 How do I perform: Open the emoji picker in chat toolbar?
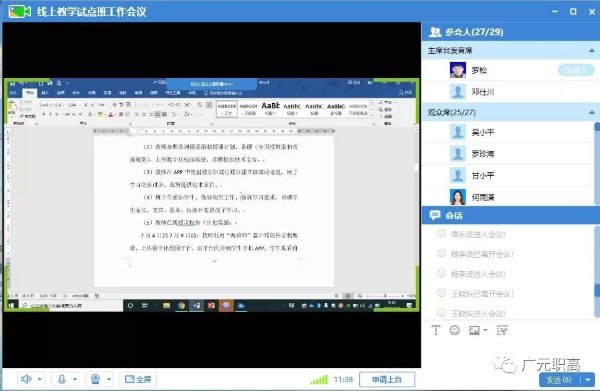click(x=455, y=330)
